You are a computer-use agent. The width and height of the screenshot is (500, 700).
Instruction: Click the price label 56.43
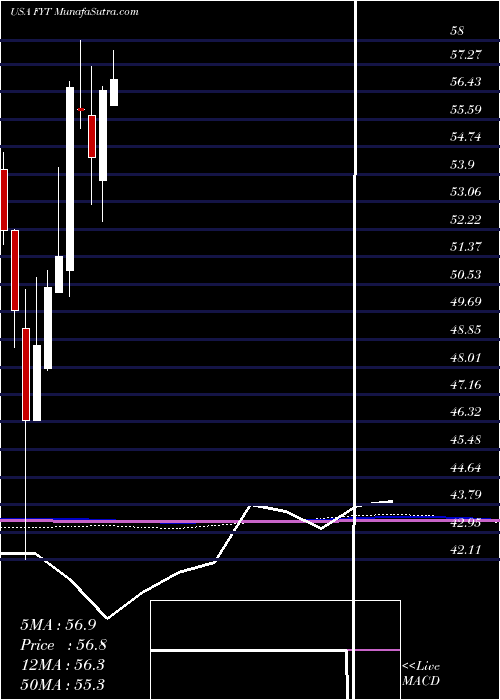click(466, 82)
